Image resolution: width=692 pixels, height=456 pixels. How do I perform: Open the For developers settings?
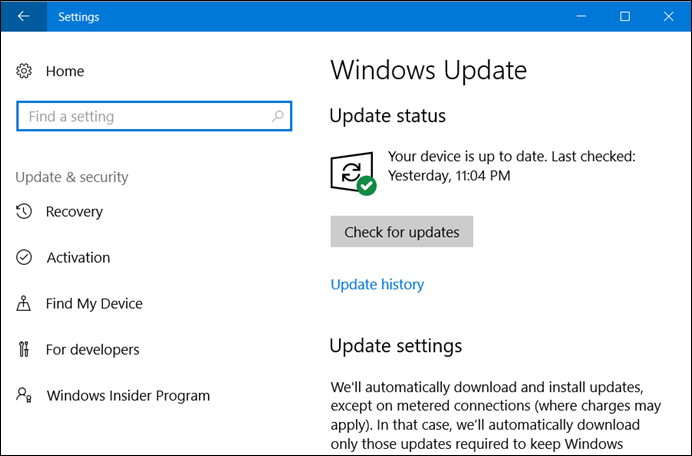92,350
